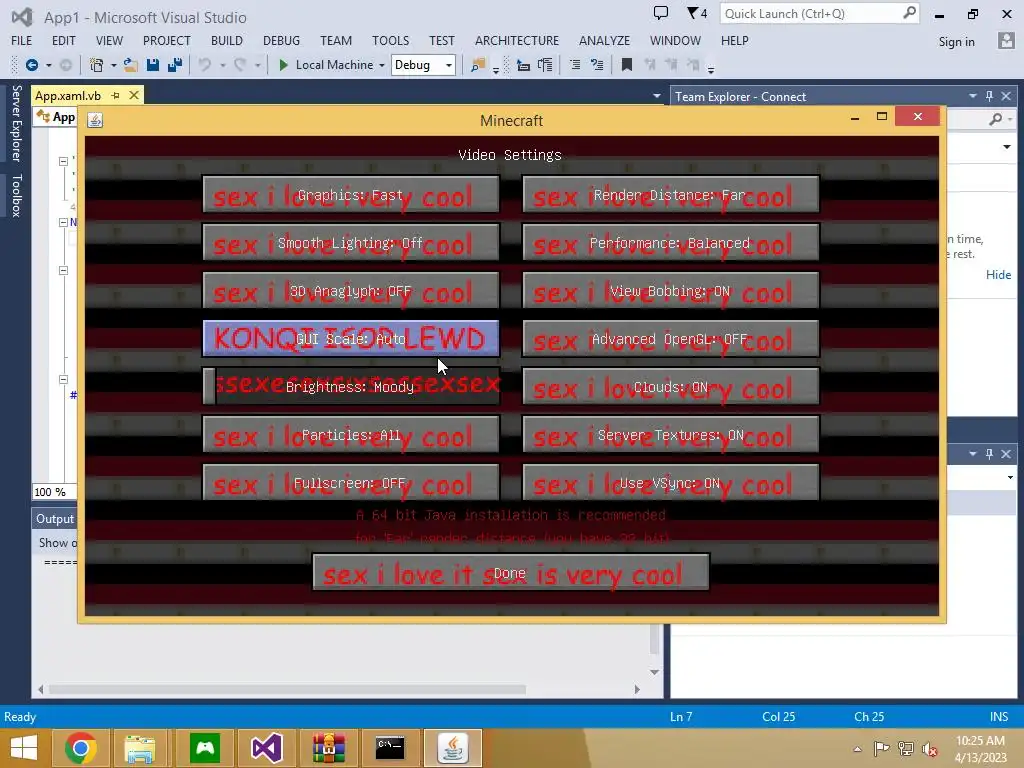This screenshot has width=1024, height=768.
Task: Click the comment out lines icon
Action: tap(575, 65)
